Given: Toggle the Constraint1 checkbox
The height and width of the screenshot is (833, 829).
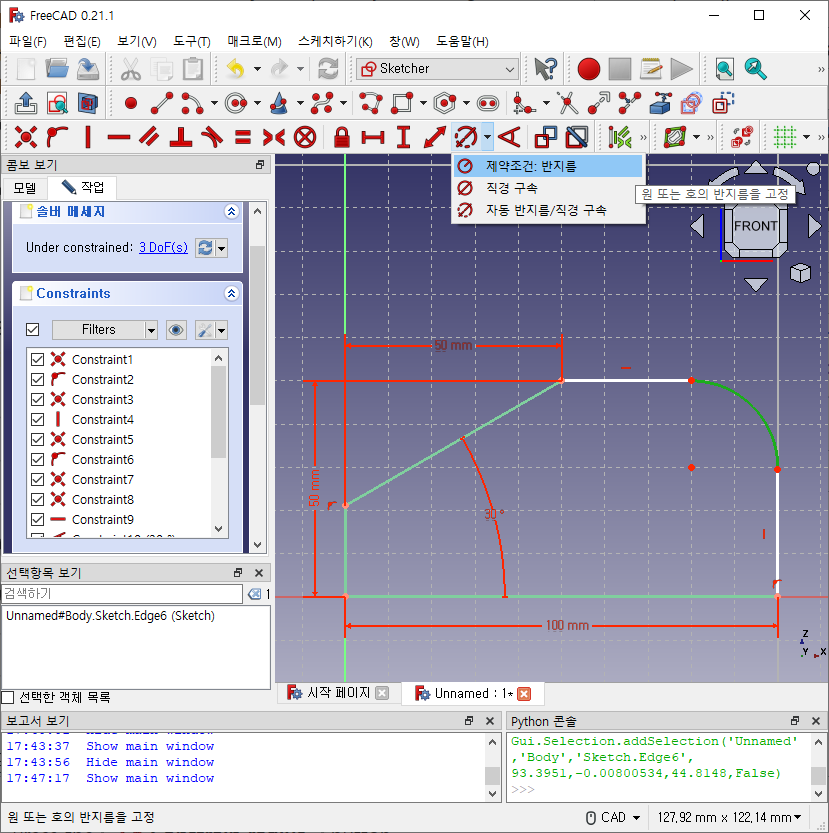Looking at the screenshot, I should pos(37,360).
